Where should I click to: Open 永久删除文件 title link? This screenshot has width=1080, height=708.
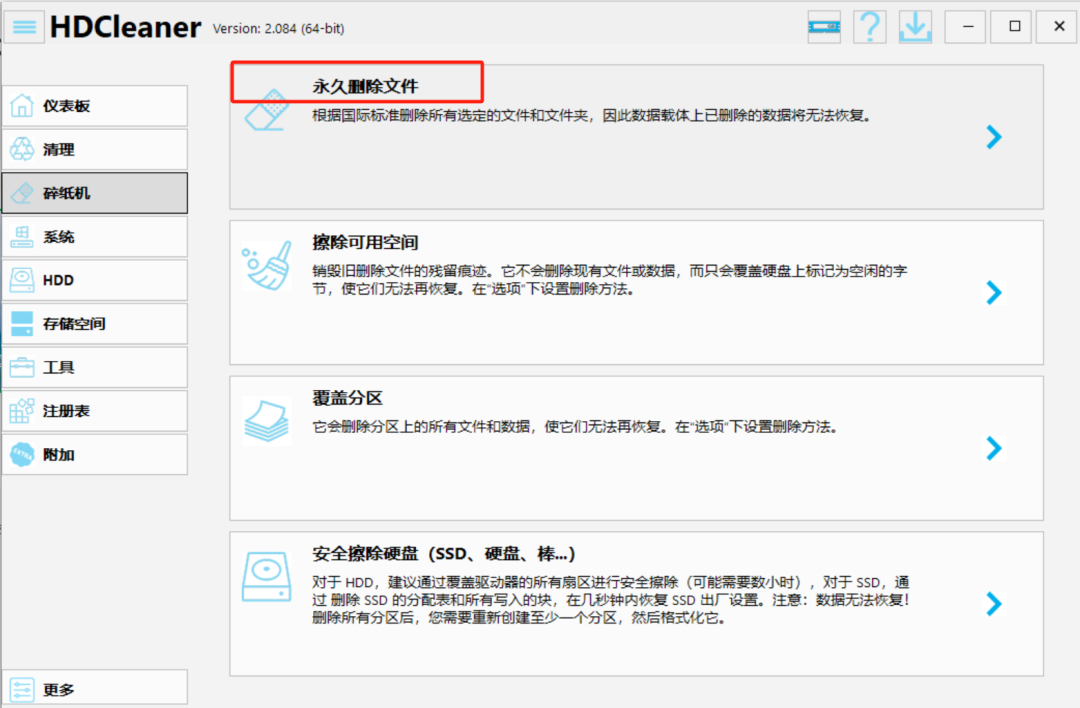[x=365, y=86]
